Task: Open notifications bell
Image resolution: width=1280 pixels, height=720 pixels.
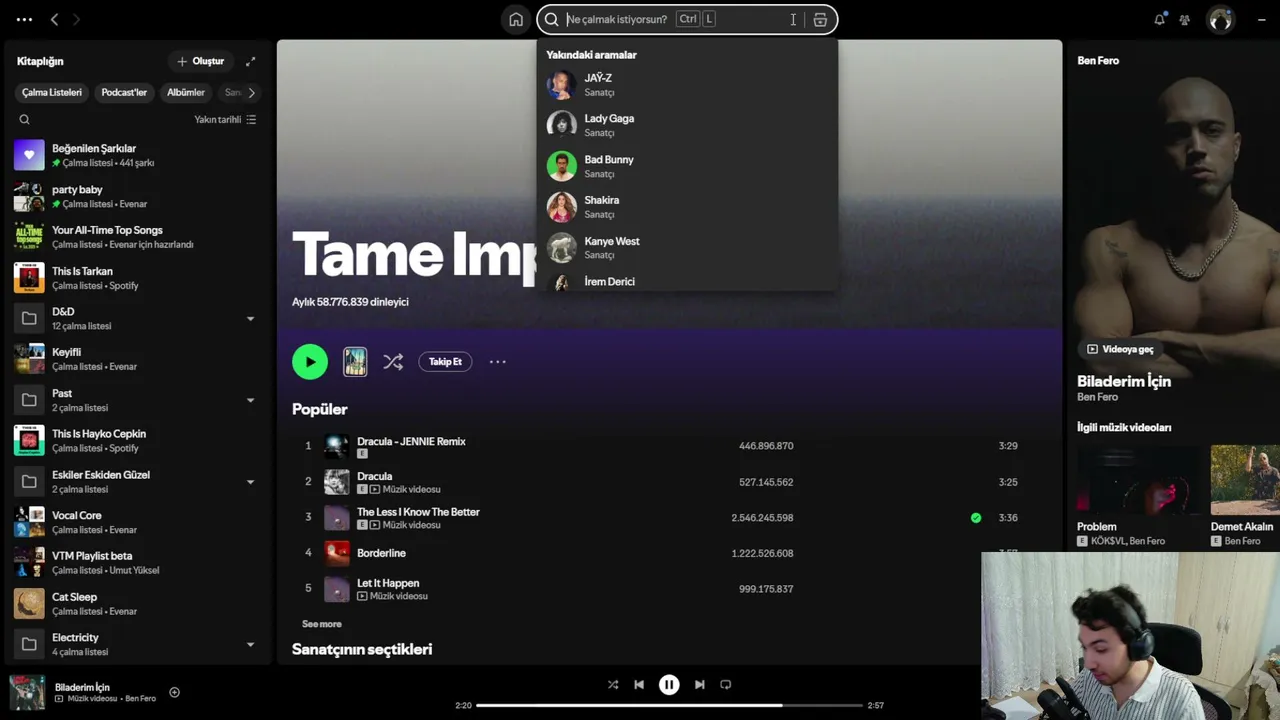Action: pos(1160,19)
